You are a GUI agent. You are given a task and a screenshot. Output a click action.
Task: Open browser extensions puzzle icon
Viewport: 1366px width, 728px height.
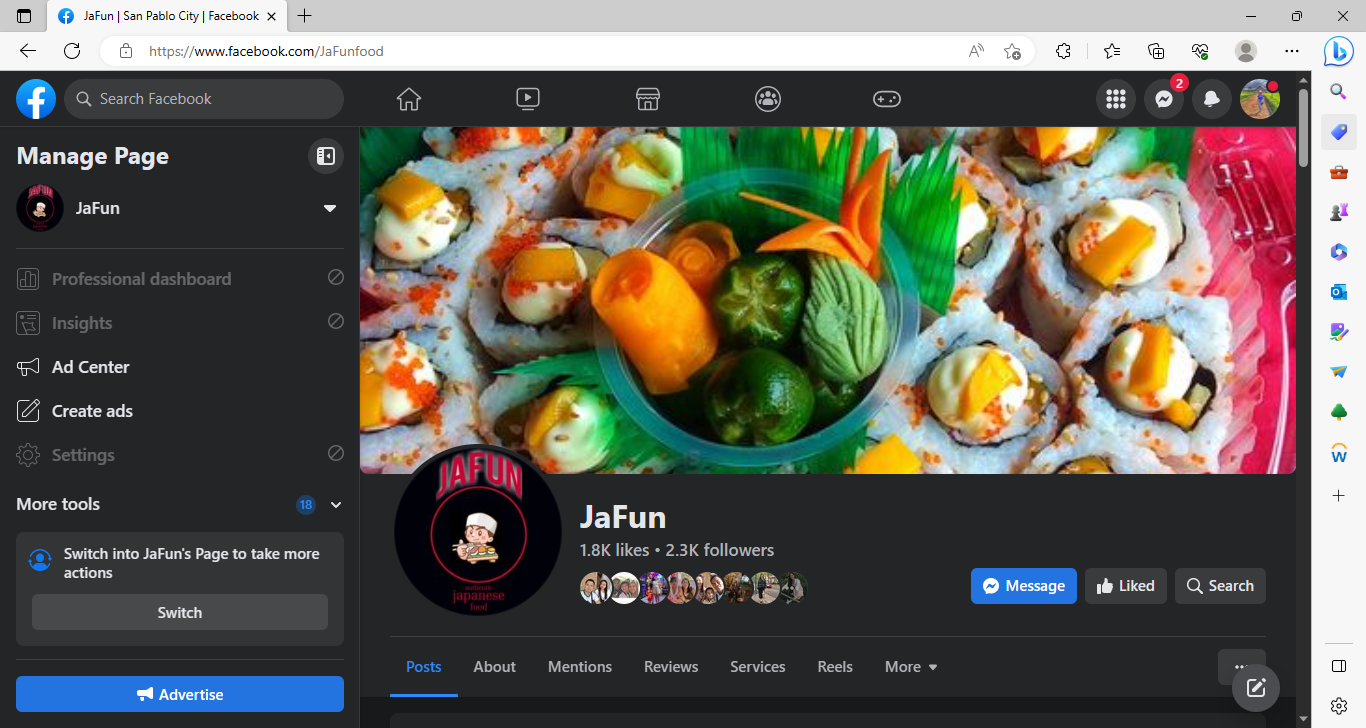tap(1064, 51)
